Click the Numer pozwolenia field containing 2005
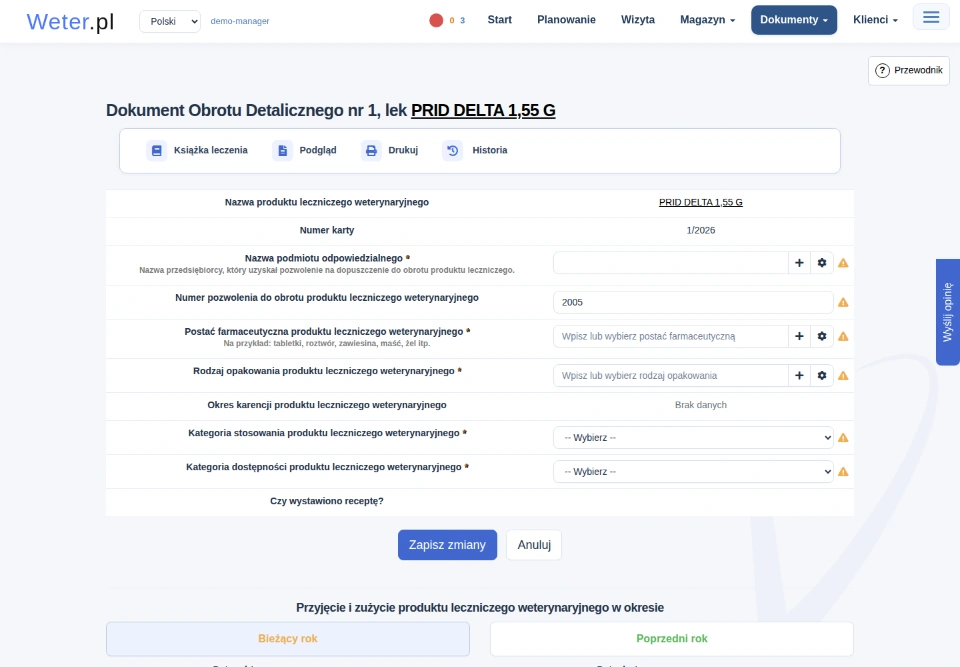 point(693,303)
